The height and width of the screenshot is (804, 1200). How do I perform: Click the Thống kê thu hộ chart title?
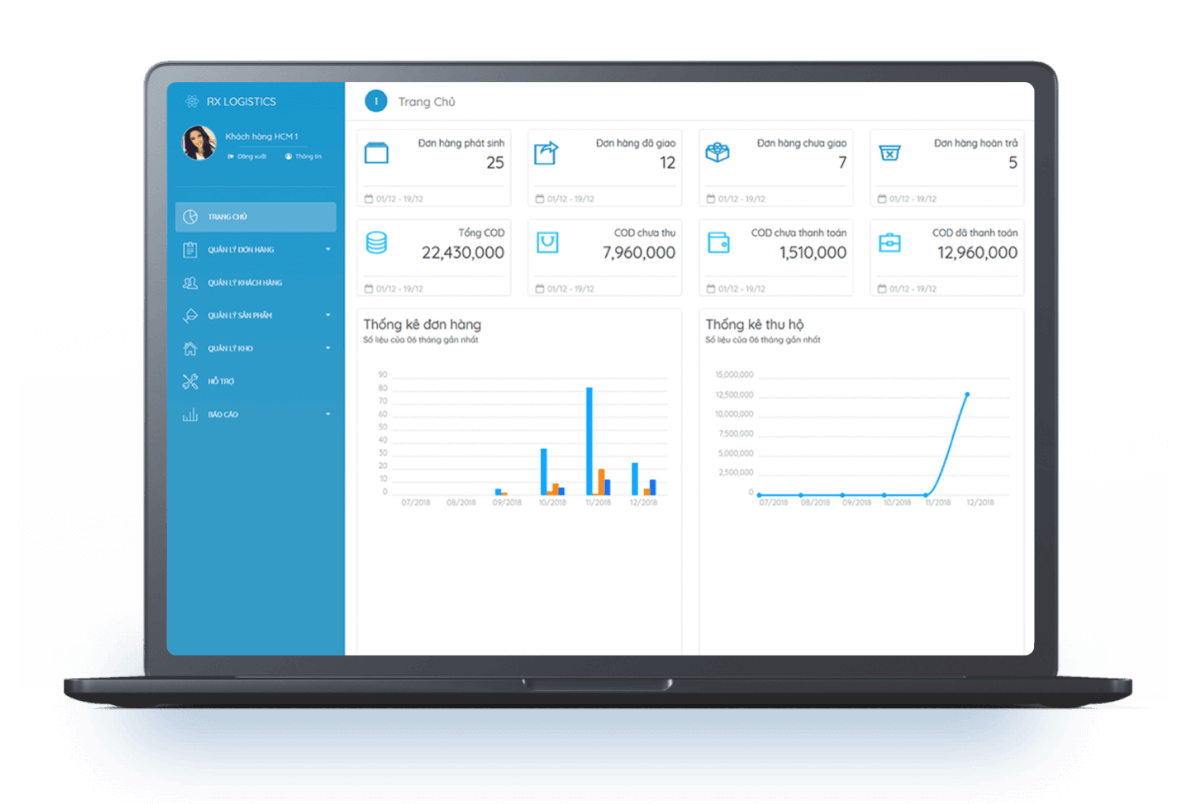tap(755, 325)
